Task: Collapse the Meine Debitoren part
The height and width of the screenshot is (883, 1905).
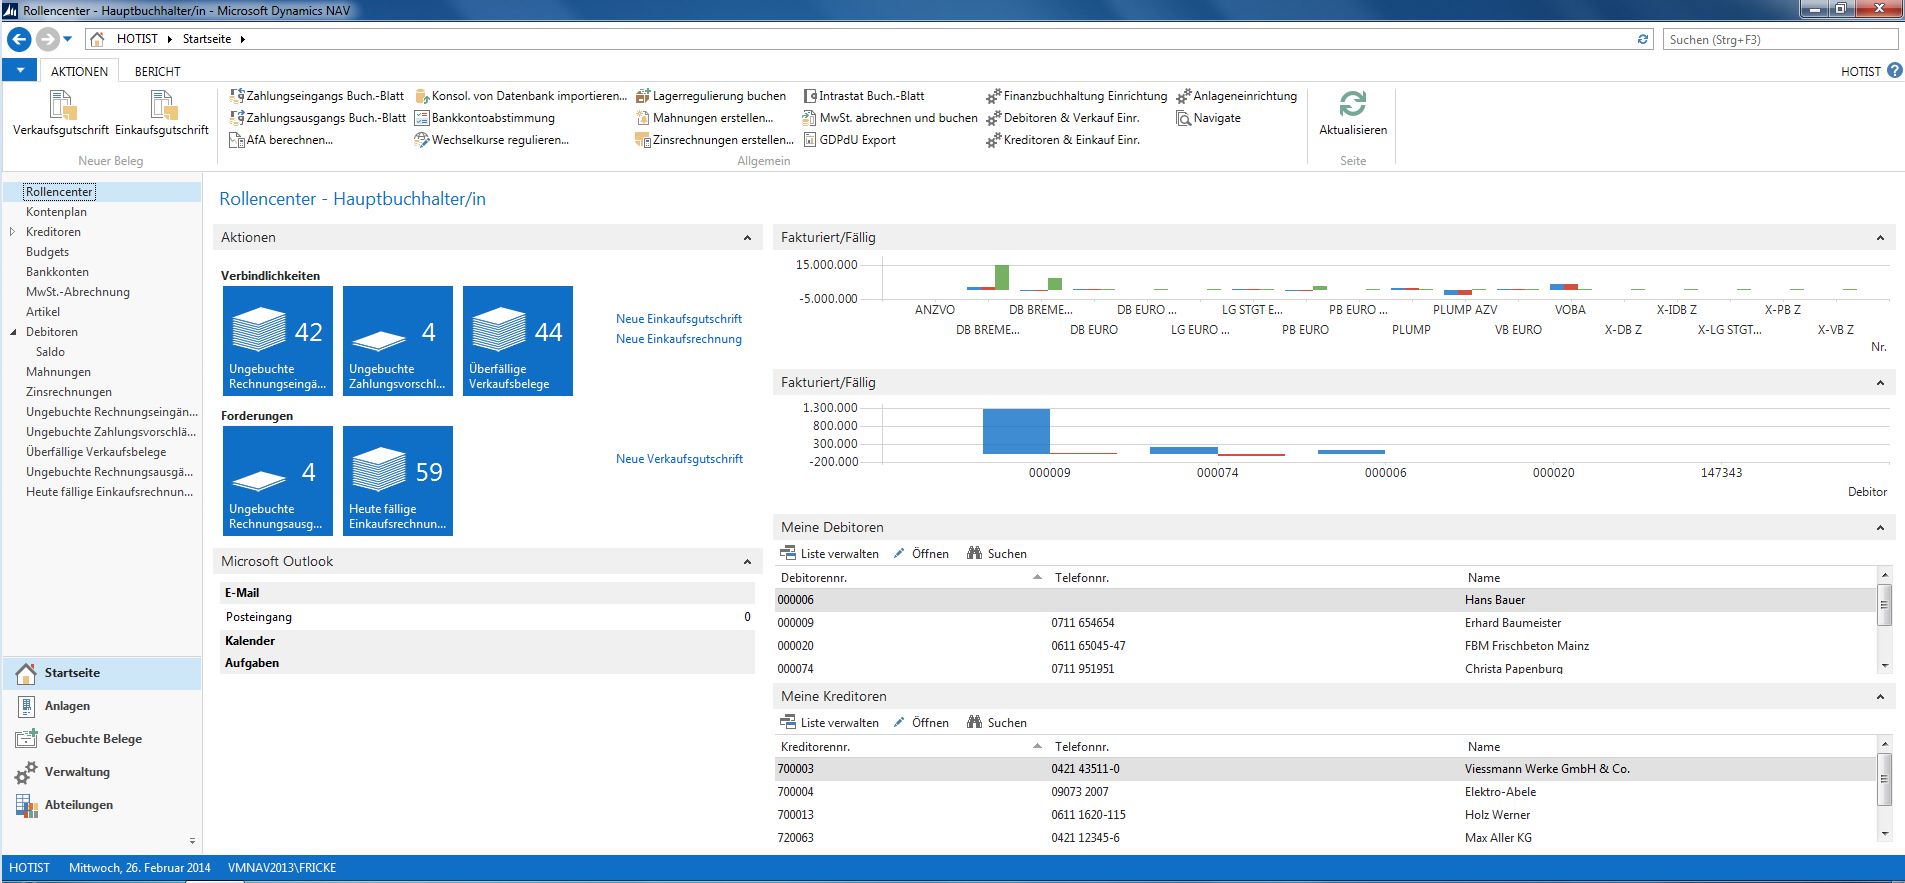Action: (x=1880, y=528)
